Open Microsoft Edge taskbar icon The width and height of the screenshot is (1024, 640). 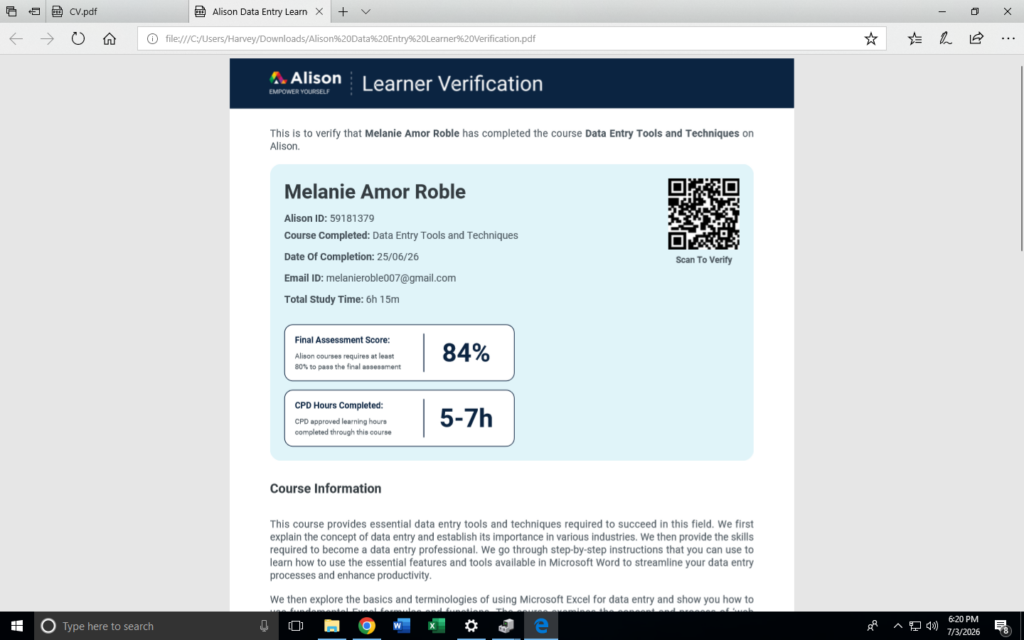coord(541,626)
